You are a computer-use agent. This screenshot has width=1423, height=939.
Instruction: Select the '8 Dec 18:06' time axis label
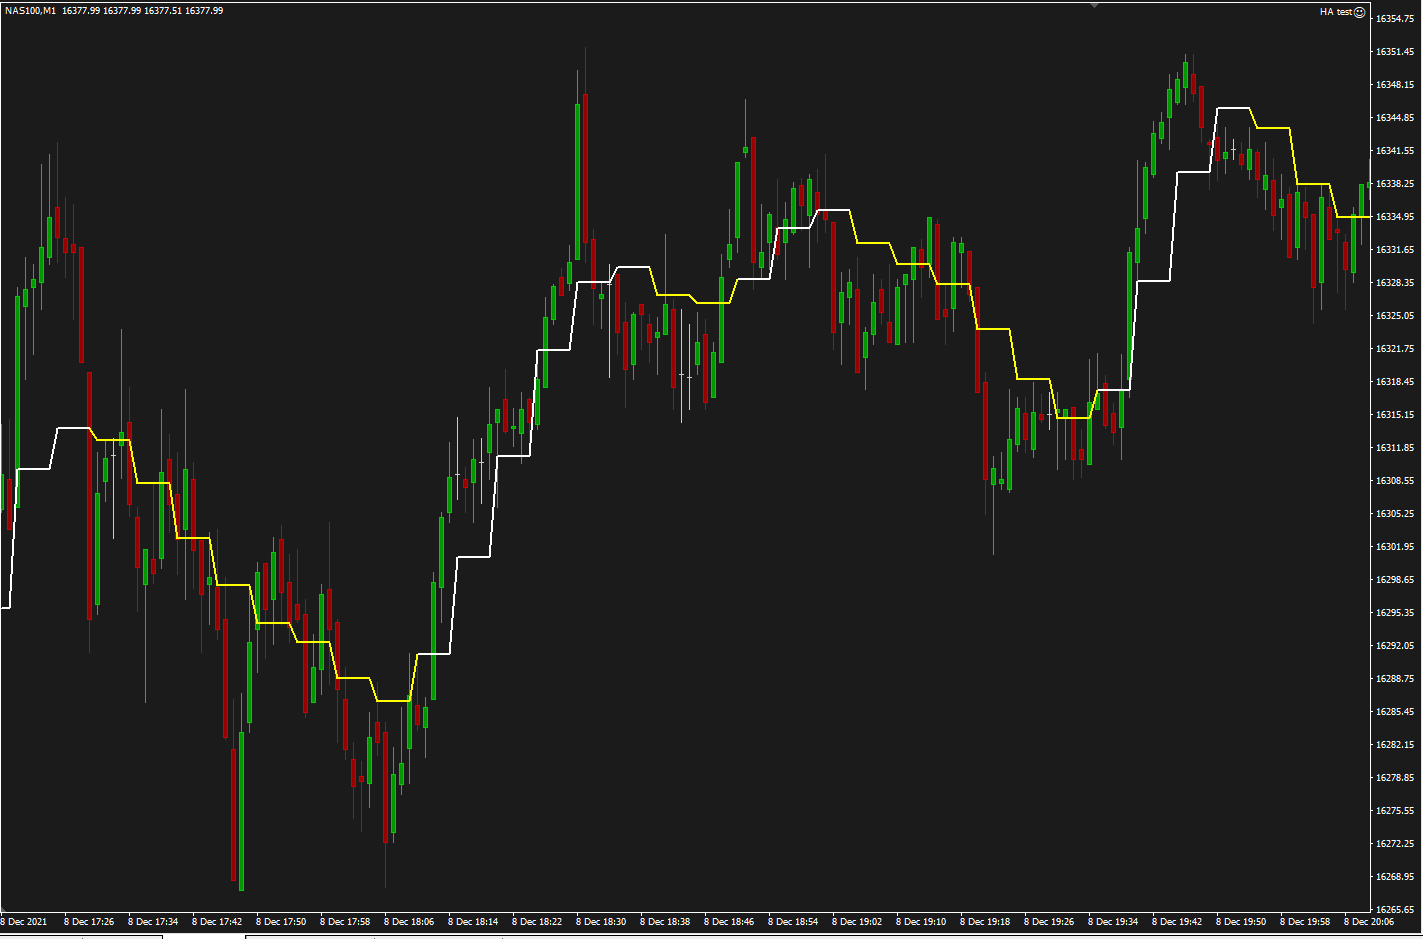coord(409,922)
